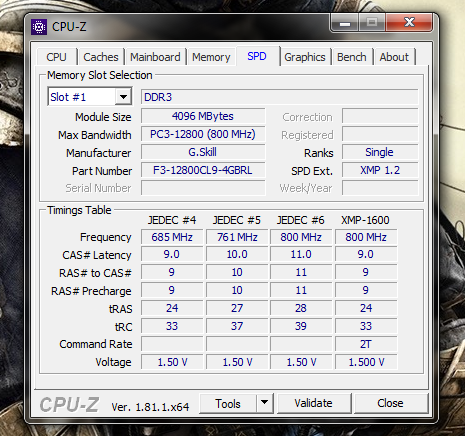The image size is (465, 436).
Task: Click the tRAS value 27
Action: 237,308
